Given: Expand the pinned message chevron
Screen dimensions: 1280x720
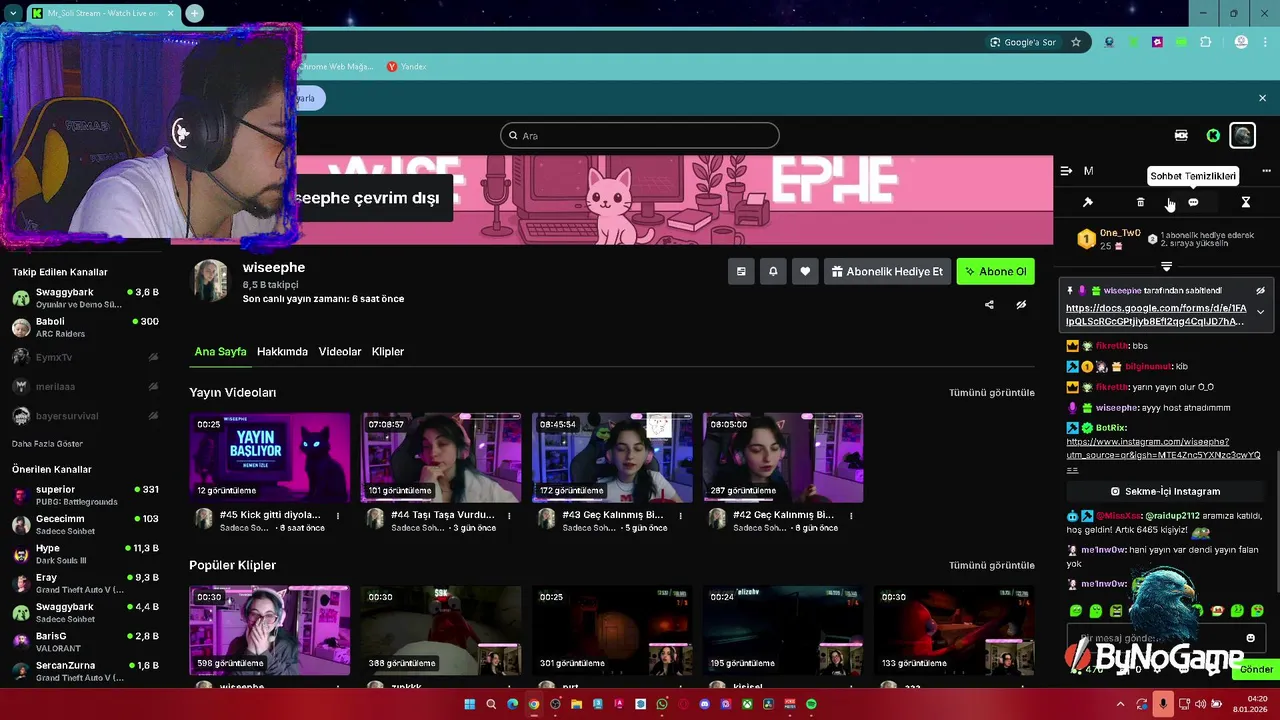Looking at the screenshot, I should click(x=1260, y=312).
